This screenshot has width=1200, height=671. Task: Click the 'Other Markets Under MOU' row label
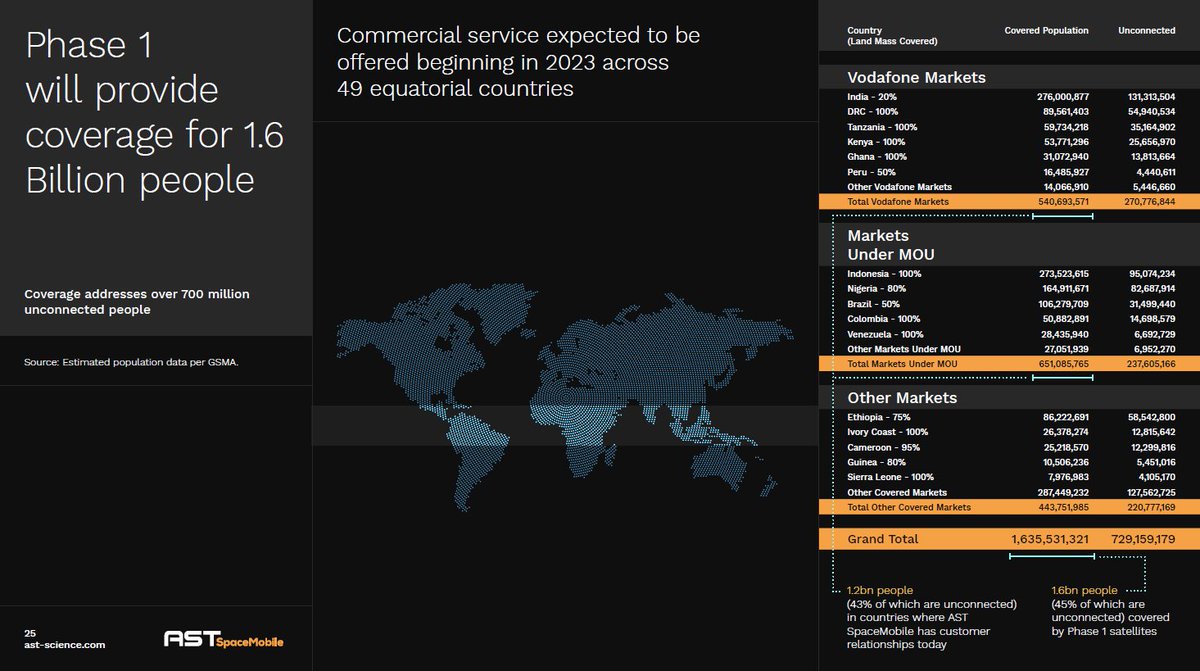[x=903, y=349]
